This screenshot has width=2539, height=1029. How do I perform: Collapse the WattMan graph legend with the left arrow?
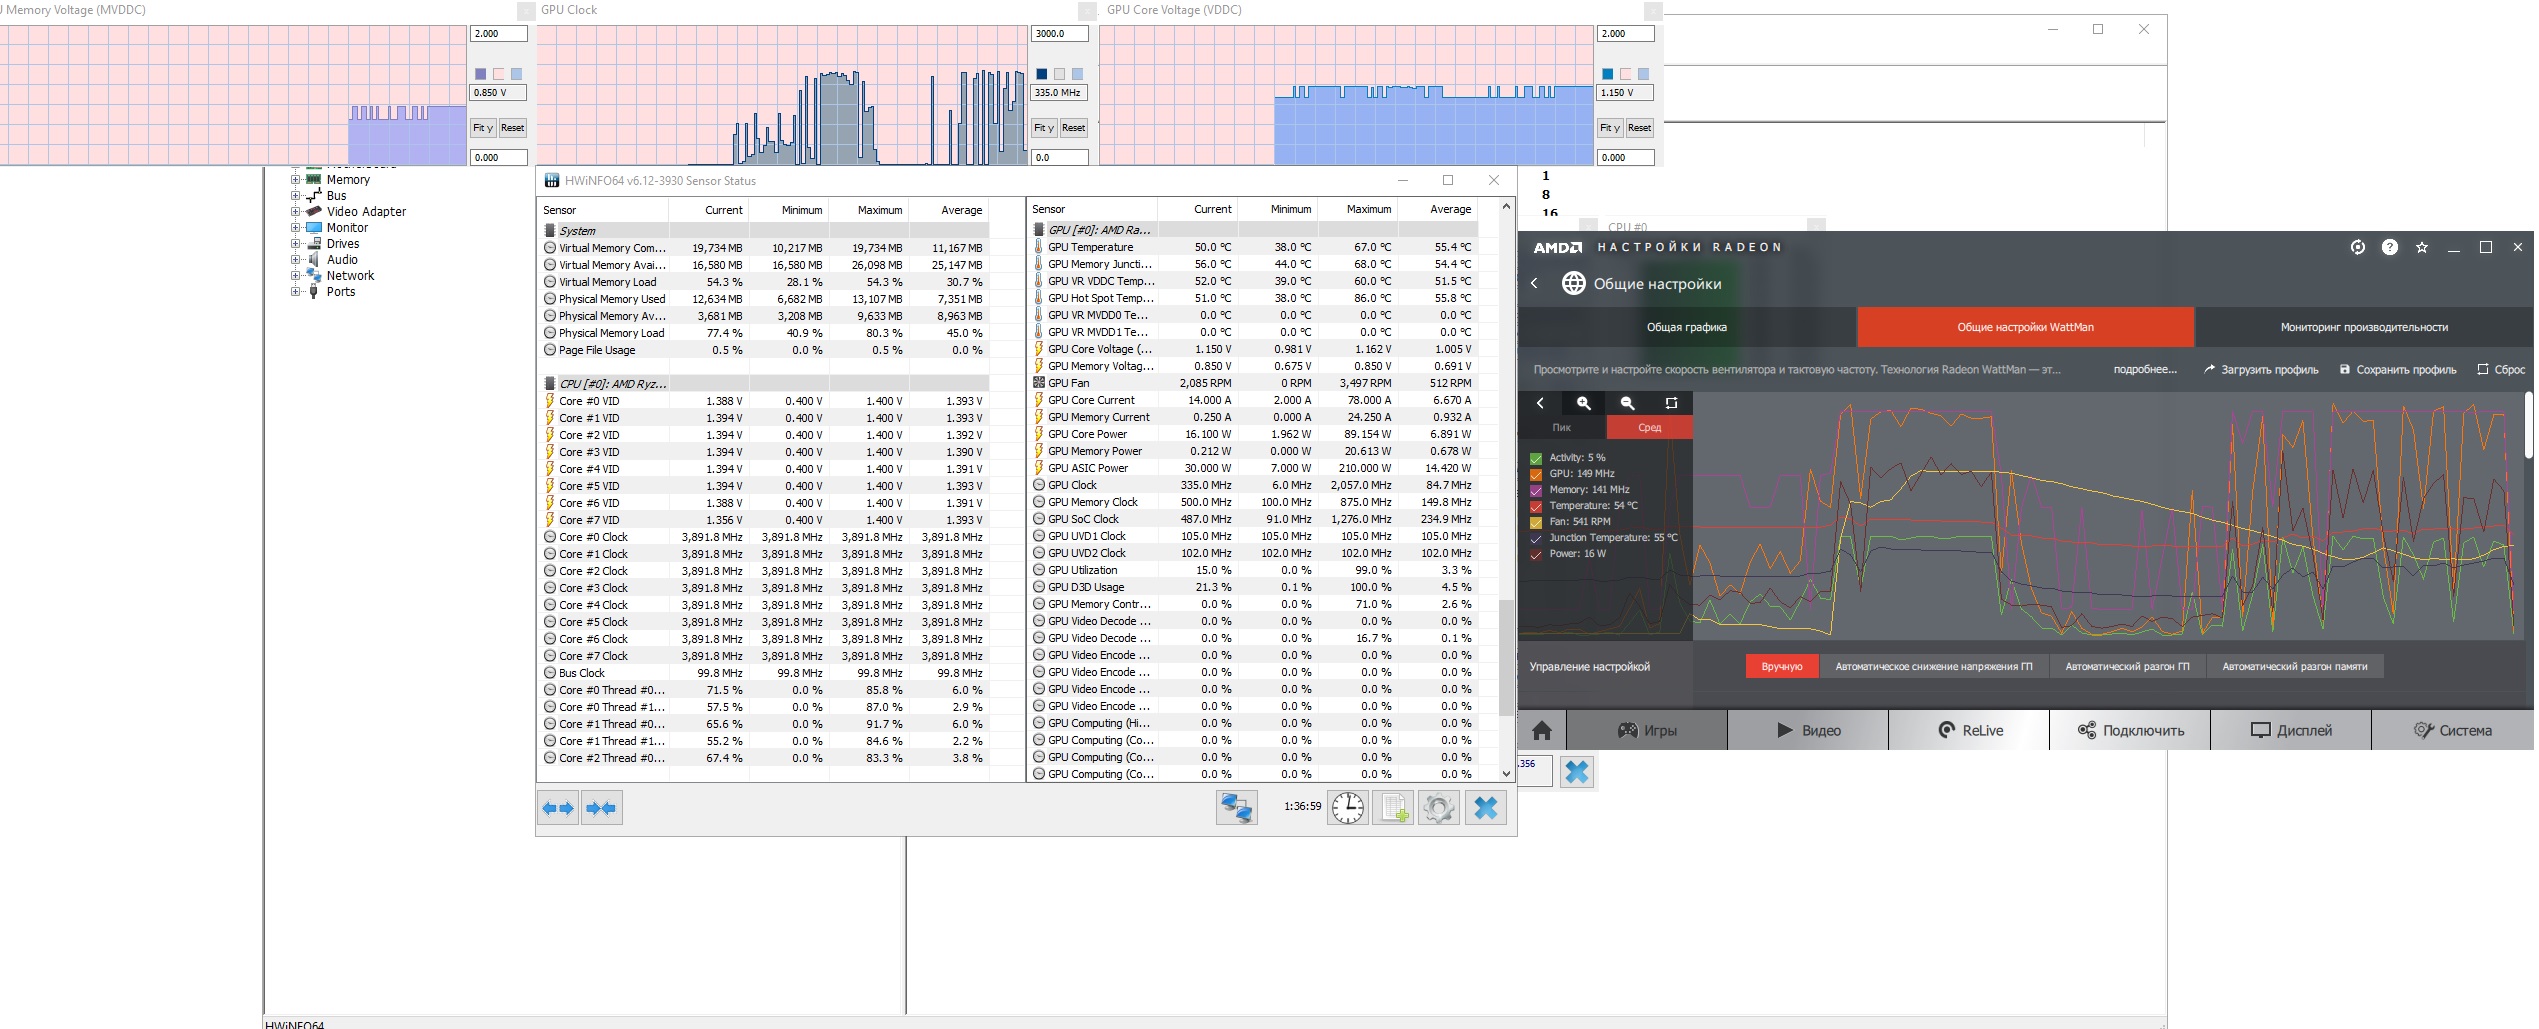tap(1540, 403)
